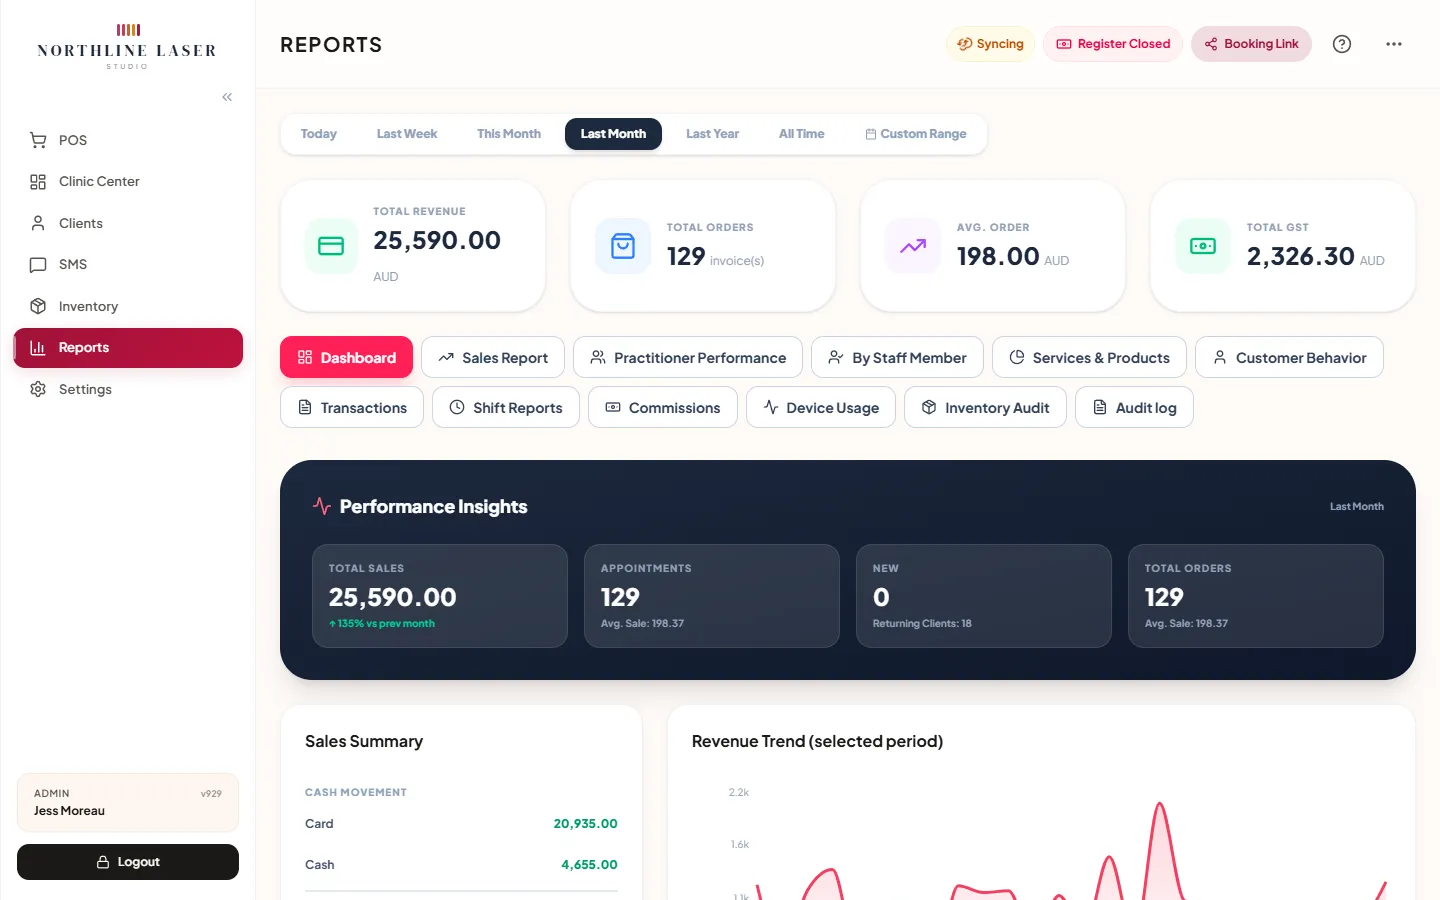The height and width of the screenshot is (900, 1440).
Task: Collapse the sidebar with the double chevron
Action: (x=227, y=97)
